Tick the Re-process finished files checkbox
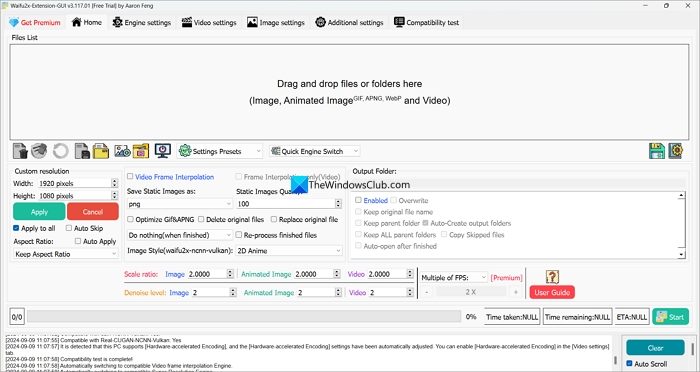This screenshot has height=372, width=700. point(239,235)
